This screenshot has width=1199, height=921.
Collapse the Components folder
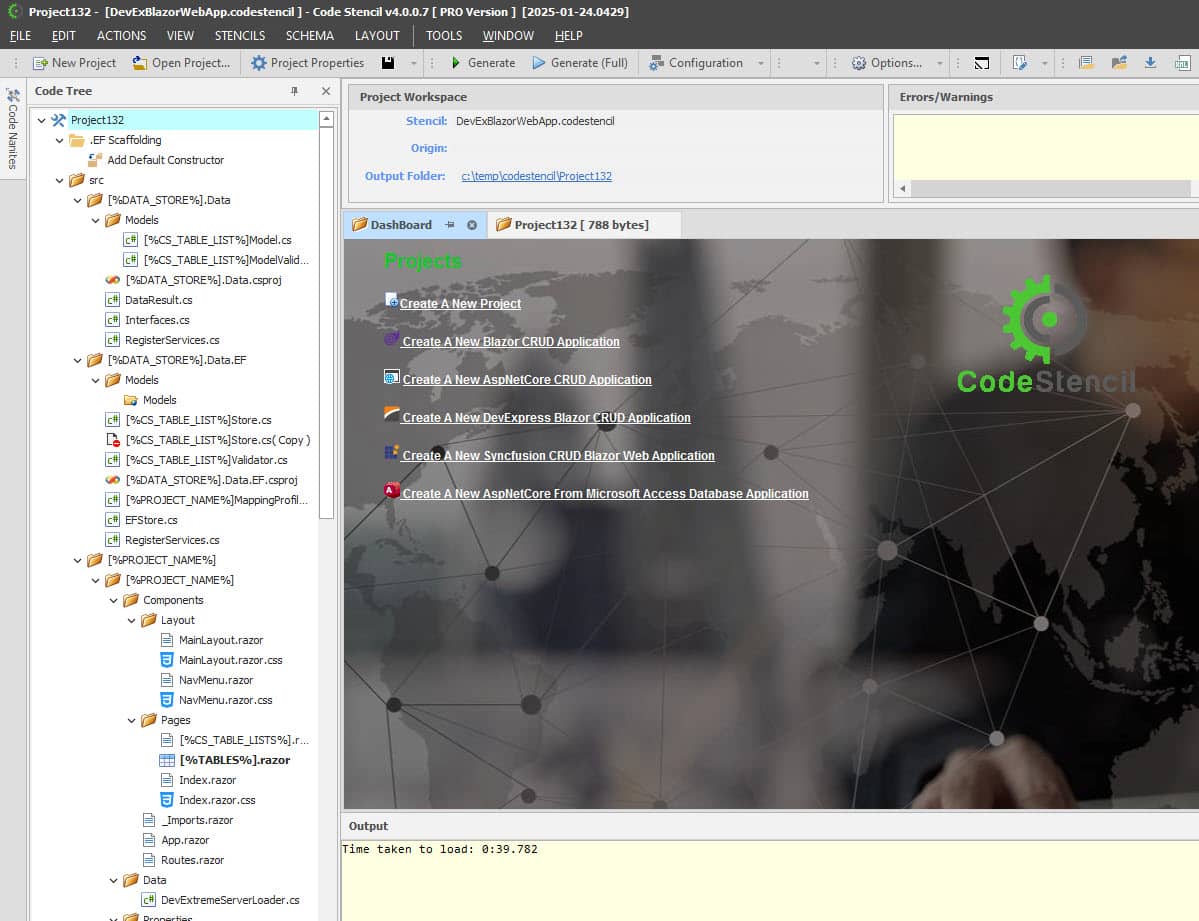(x=113, y=600)
